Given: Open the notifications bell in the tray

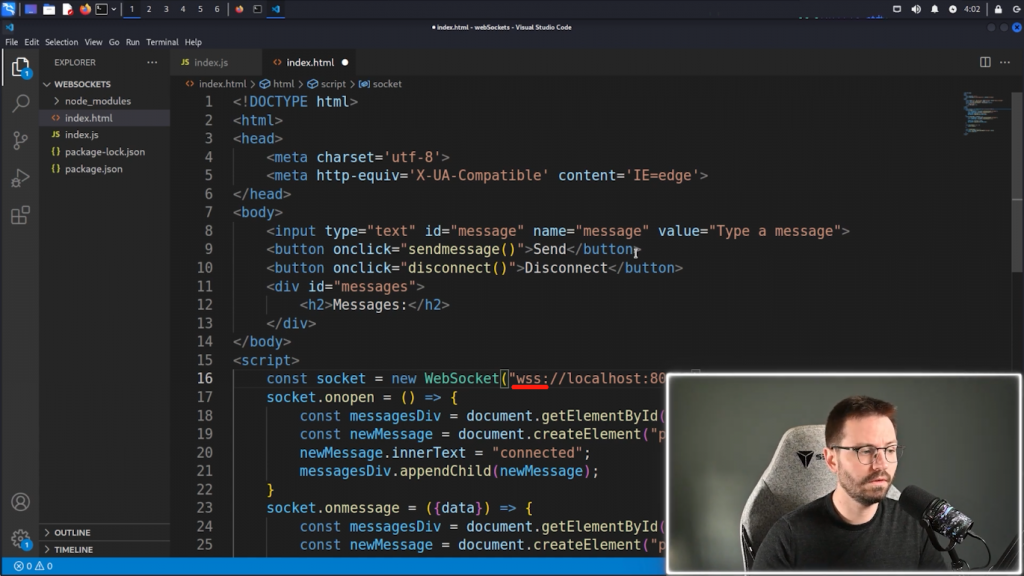Looking at the screenshot, I should [x=935, y=9].
